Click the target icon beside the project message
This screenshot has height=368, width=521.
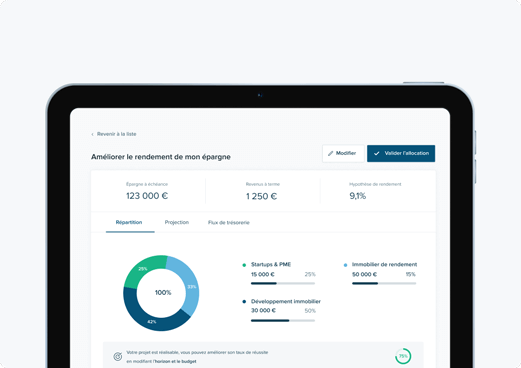point(117,356)
